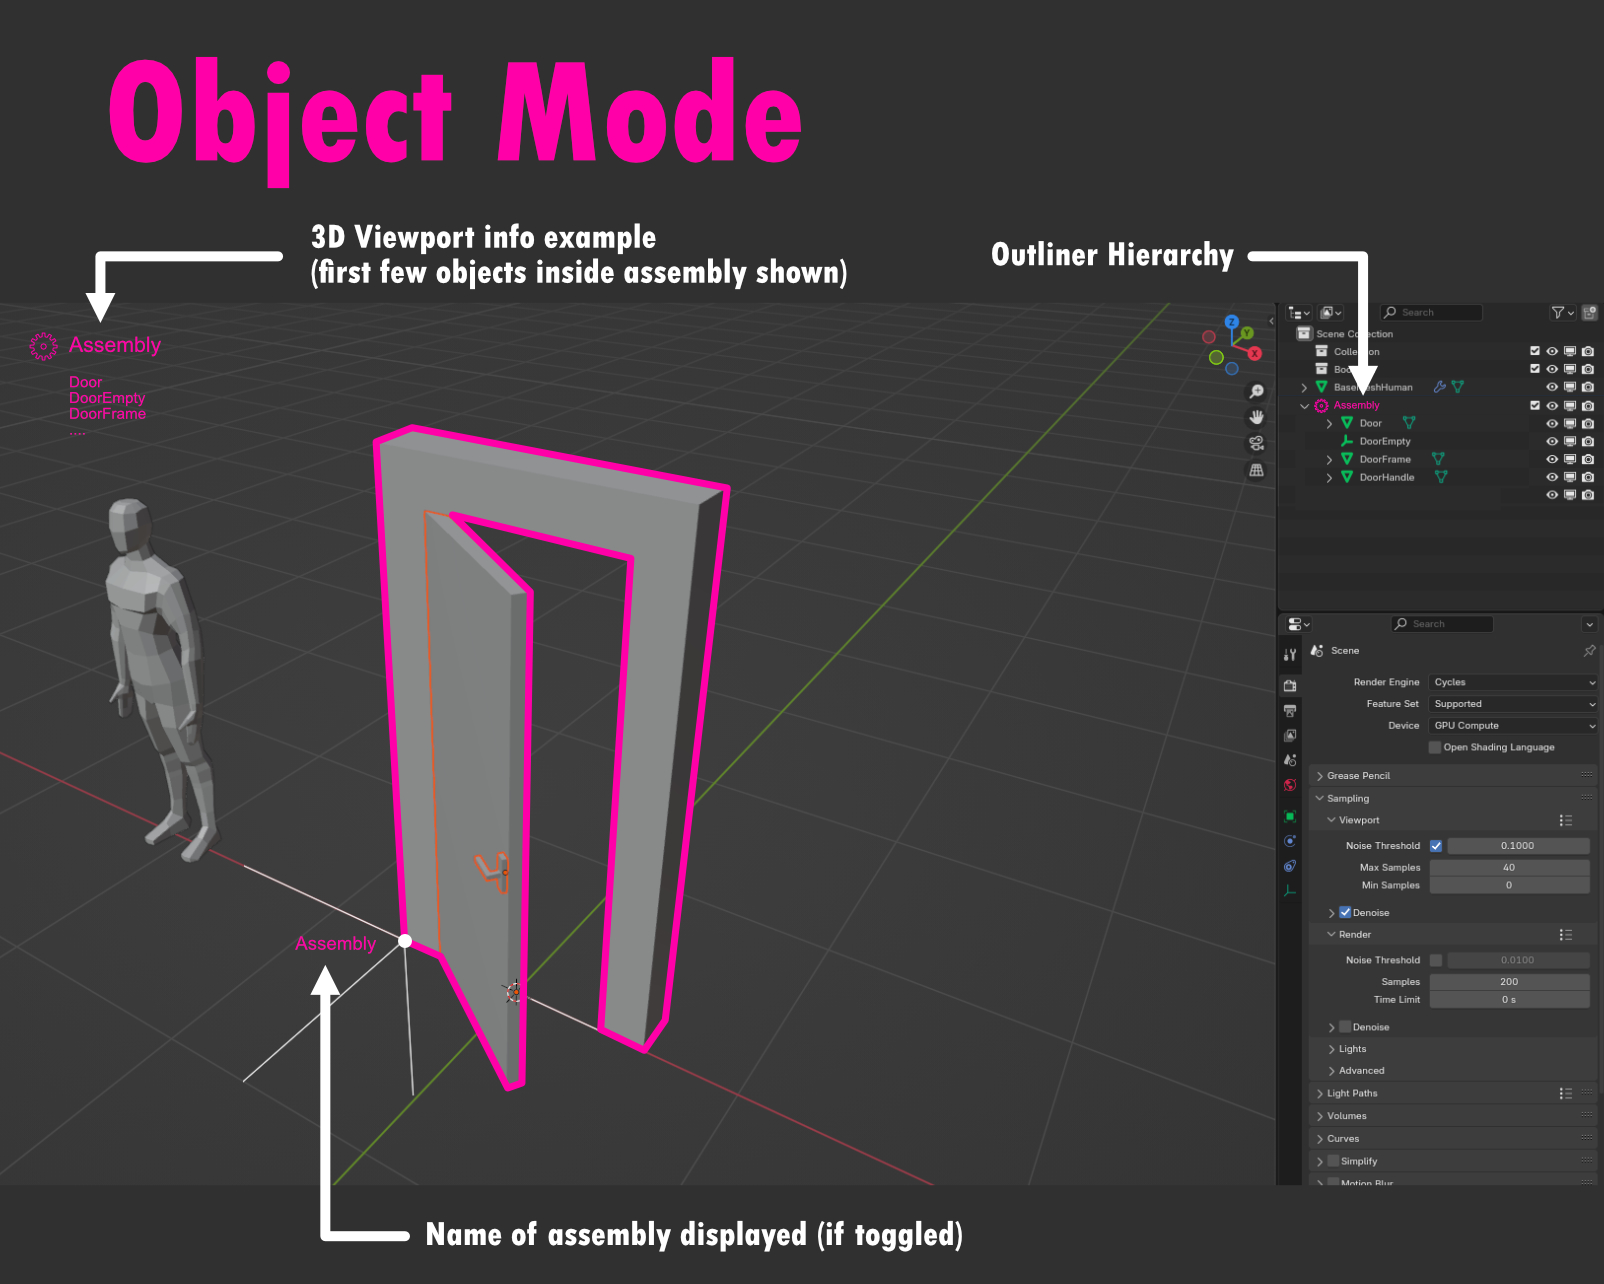Enable the Open Shading Language checkbox
The width and height of the screenshot is (1604, 1284).
[1435, 747]
